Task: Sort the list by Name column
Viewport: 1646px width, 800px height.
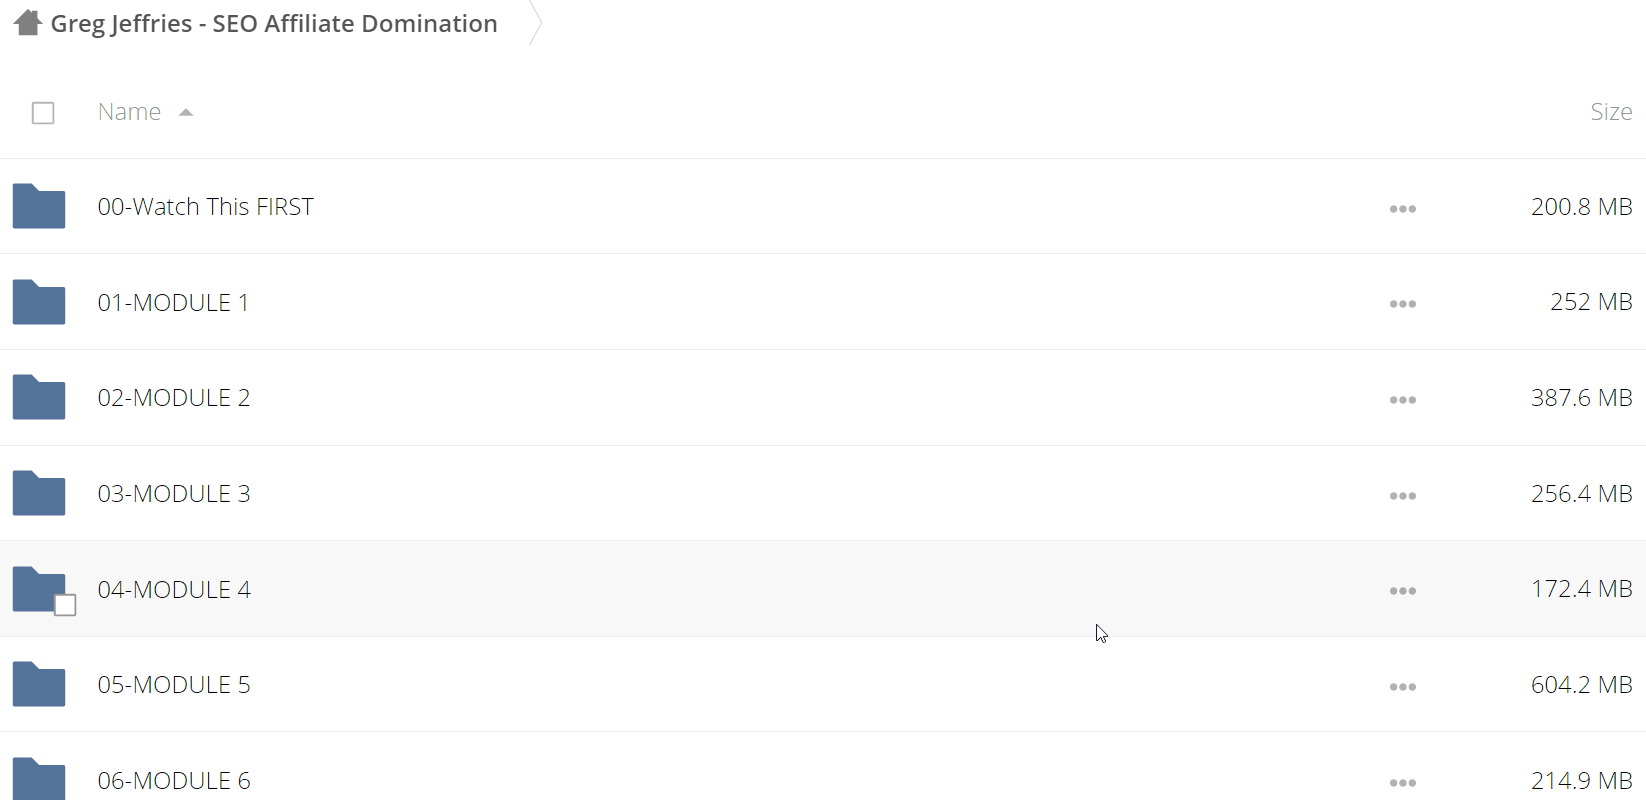Action: [129, 112]
